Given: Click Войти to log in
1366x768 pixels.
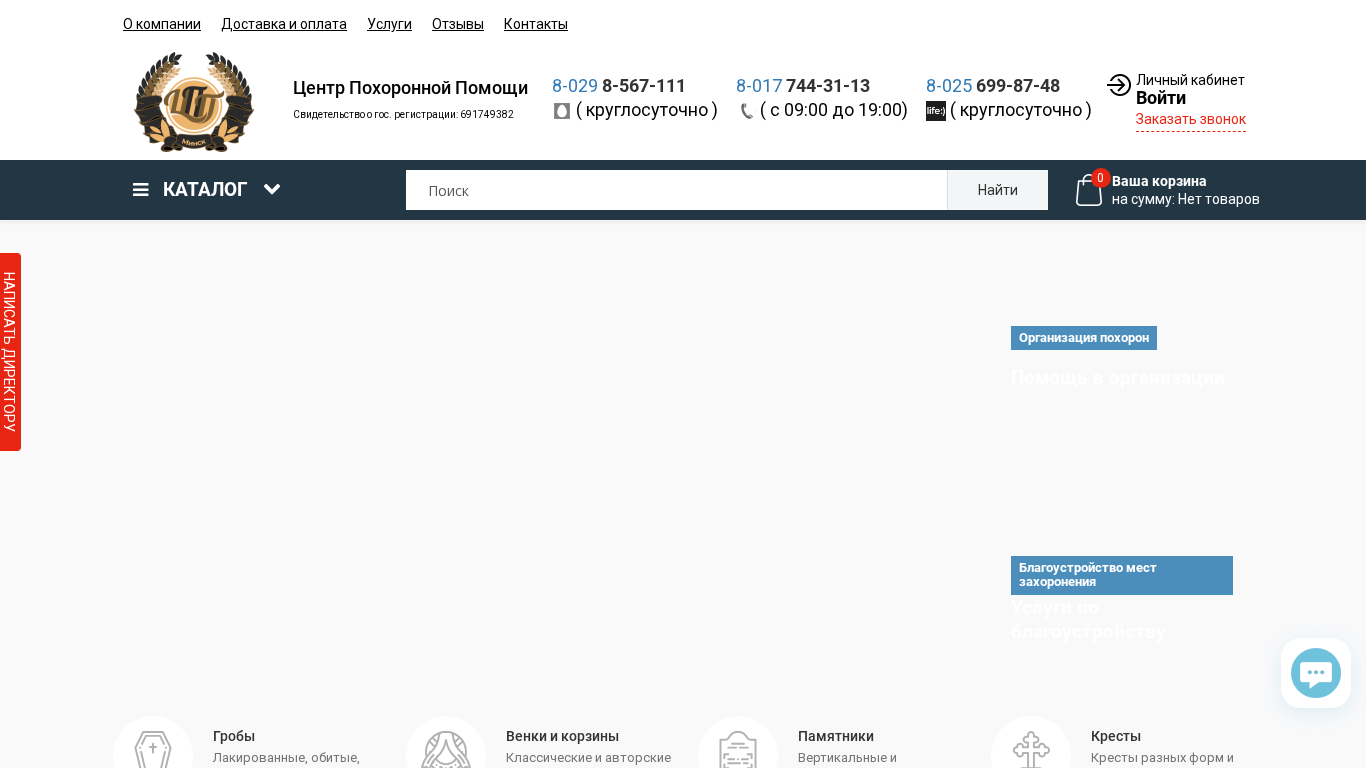Looking at the screenshot, I should pos(1161,98).
